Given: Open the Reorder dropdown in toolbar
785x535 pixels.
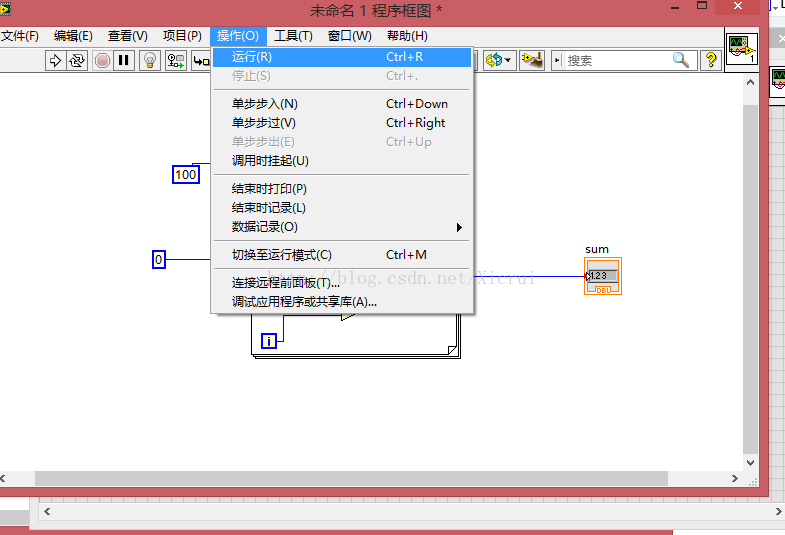Looking at the screenshot, I should pyautogui.click(x=498, y=61).
